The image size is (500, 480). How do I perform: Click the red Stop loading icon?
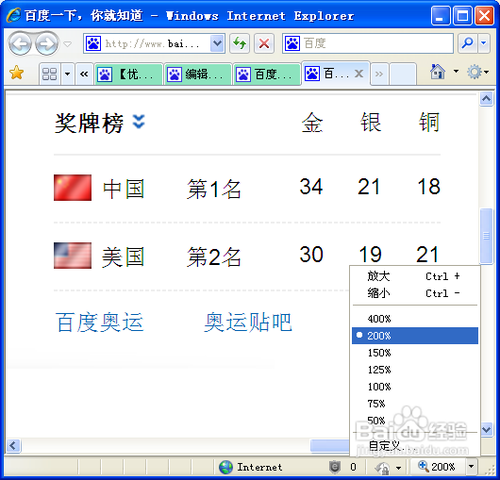pyautogui.click(x=264, y=43)
